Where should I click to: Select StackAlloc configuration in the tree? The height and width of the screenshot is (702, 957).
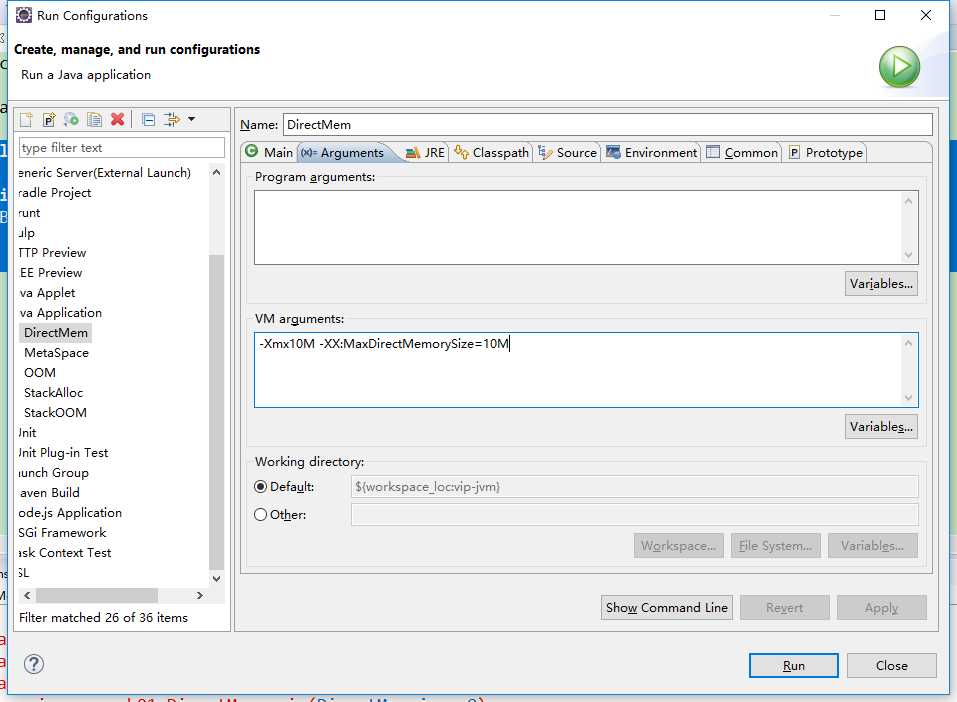pos(53,393)
